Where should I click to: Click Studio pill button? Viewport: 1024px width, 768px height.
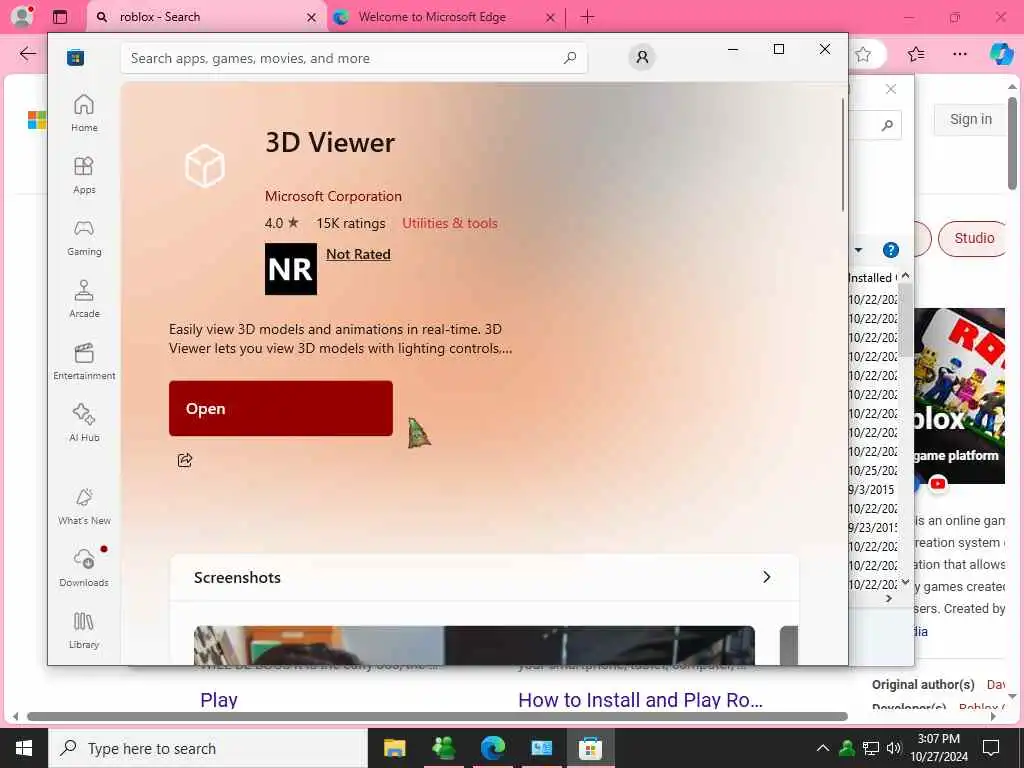[x=973, y=238]
